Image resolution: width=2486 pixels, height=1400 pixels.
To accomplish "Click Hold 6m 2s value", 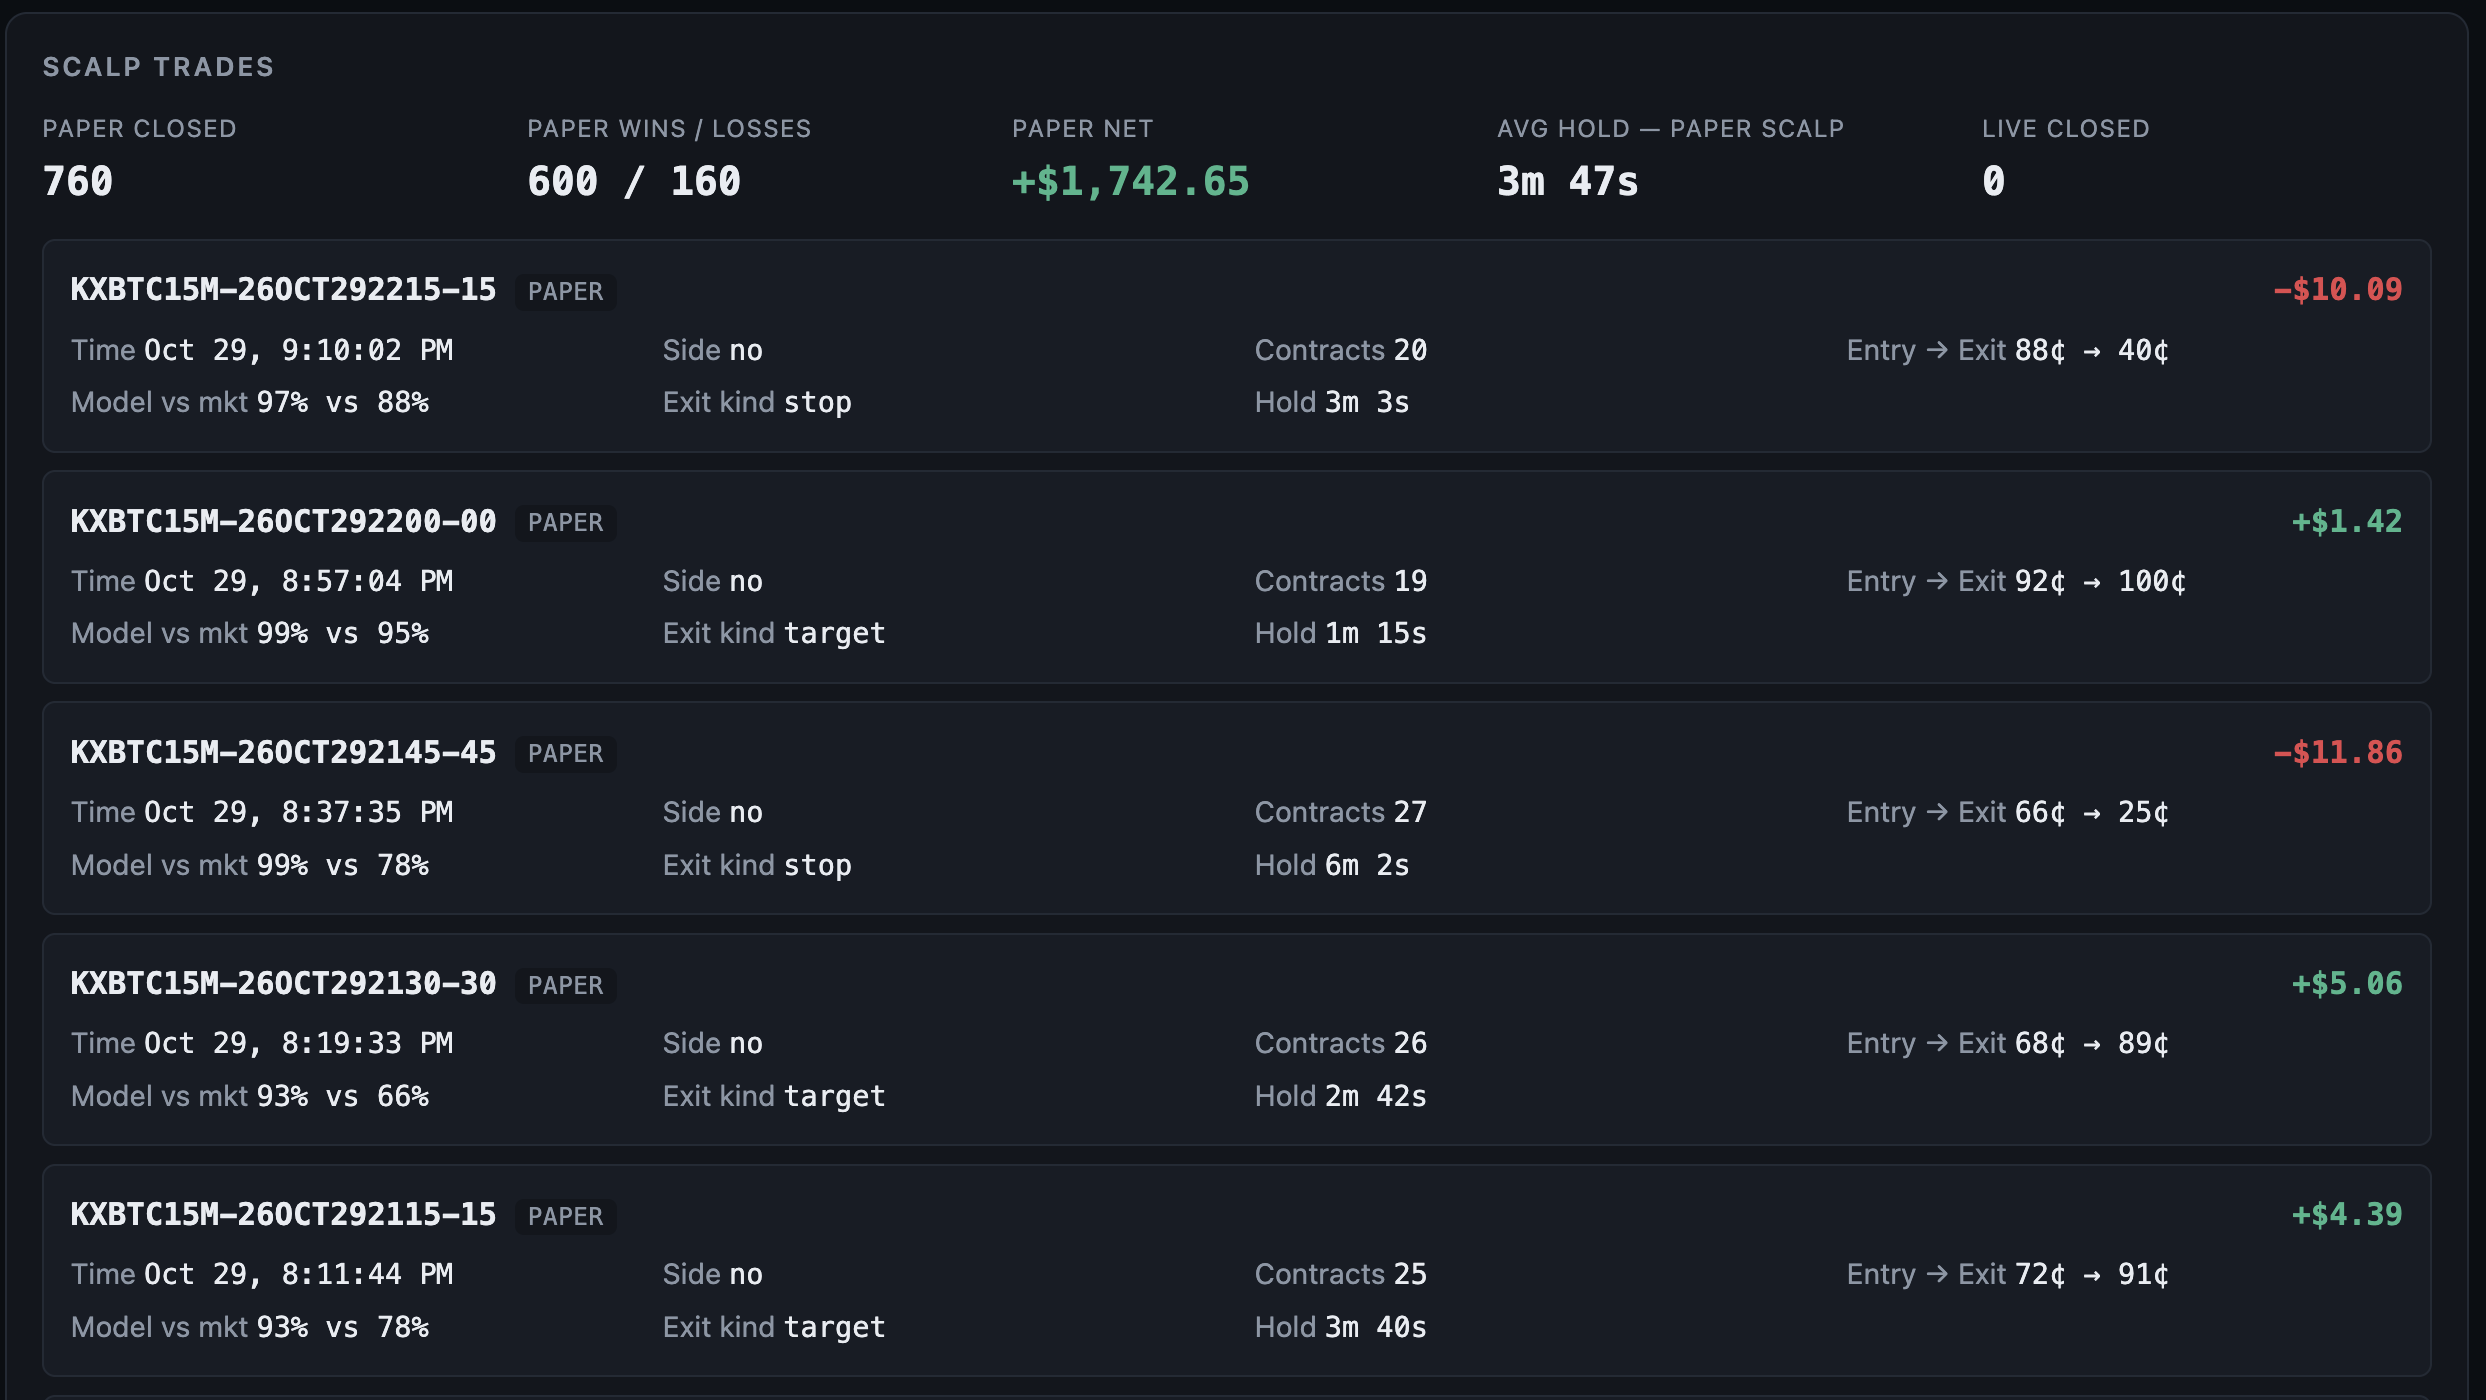I will (x=1367, y=865).
